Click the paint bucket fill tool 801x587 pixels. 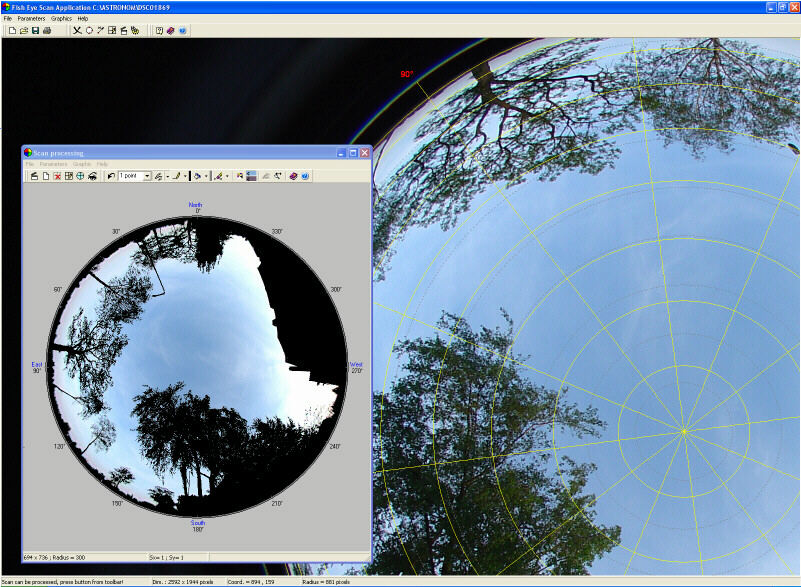click(x=198, y=176)
